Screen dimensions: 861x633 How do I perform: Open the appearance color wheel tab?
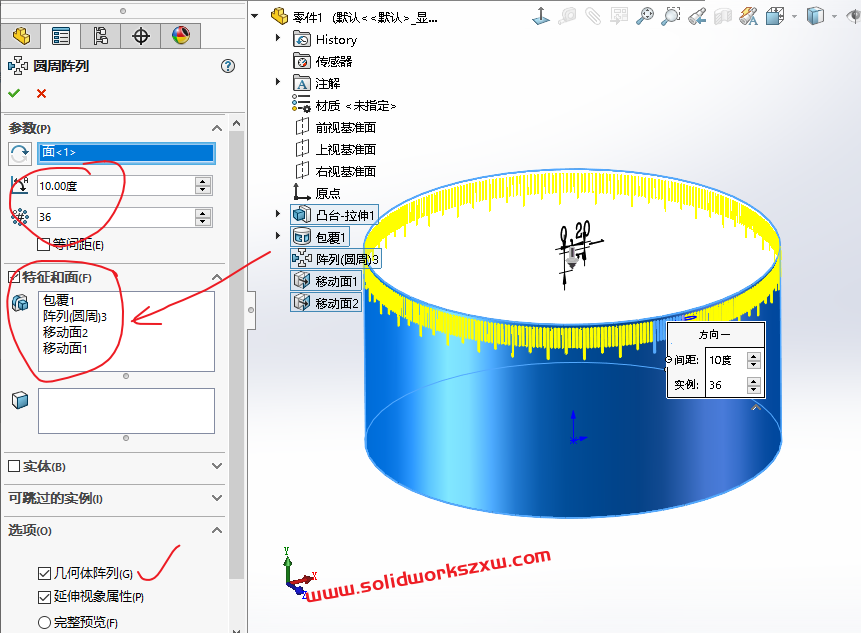[180, 36]
